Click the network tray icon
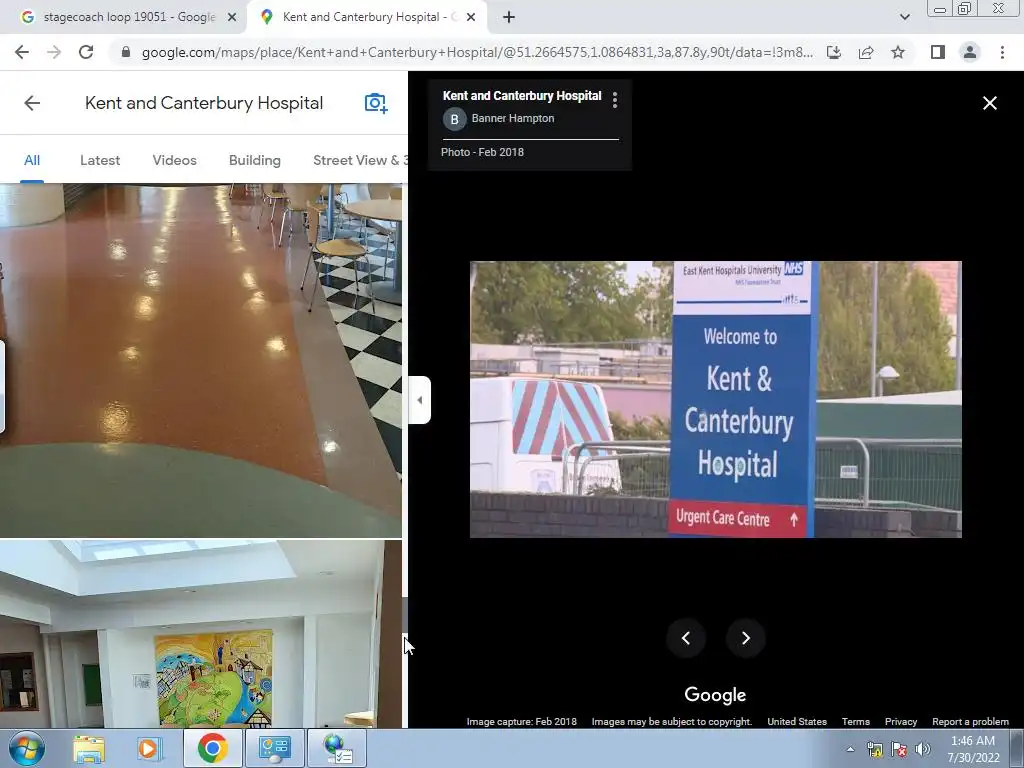The height and width of the screenshot is (768, 1024). (x=875, y=749)
